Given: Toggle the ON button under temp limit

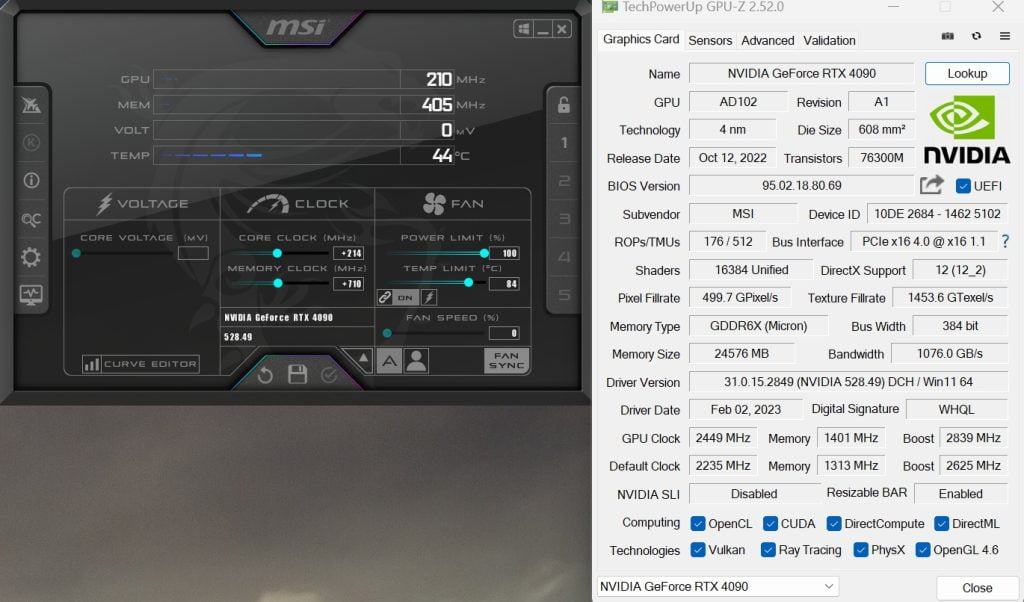Looking at the screenshot, I should coord(406,298).
